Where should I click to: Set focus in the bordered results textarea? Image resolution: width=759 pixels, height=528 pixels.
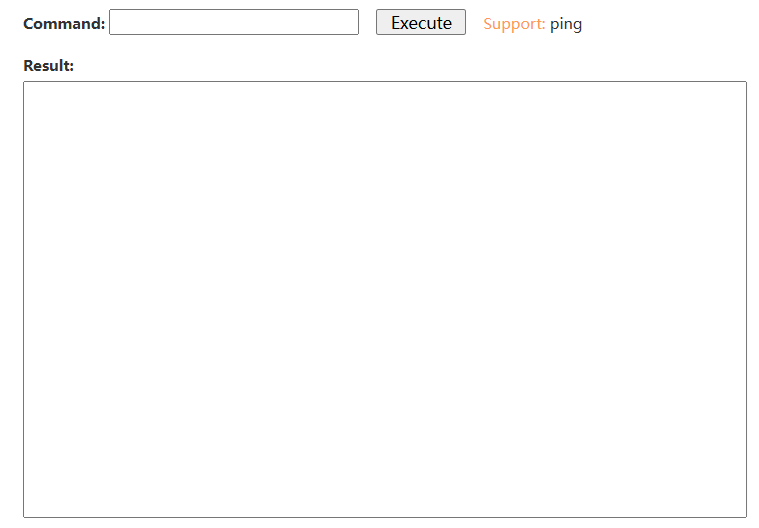(x=384, y=299)
